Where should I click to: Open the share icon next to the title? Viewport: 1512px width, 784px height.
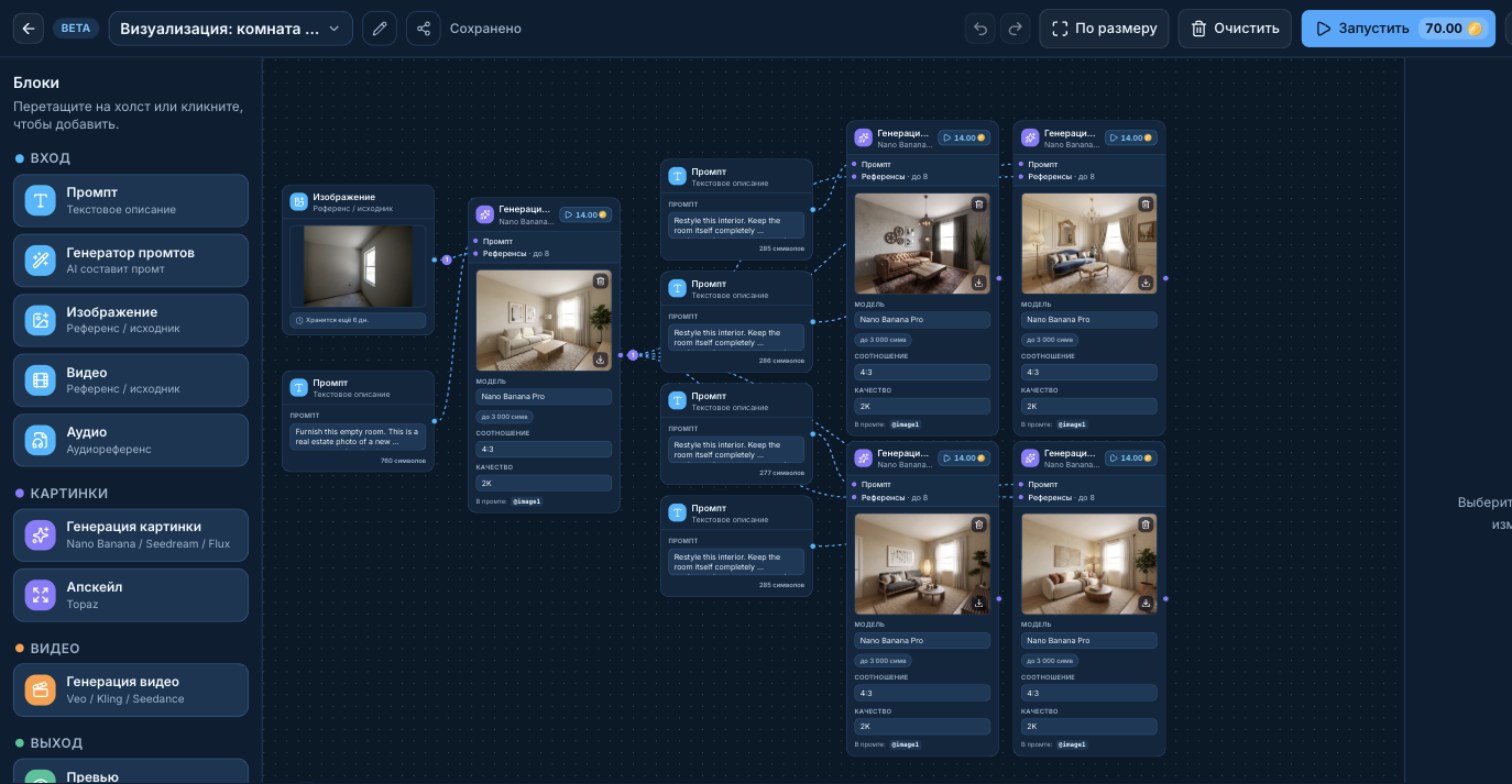click(423, 28)
